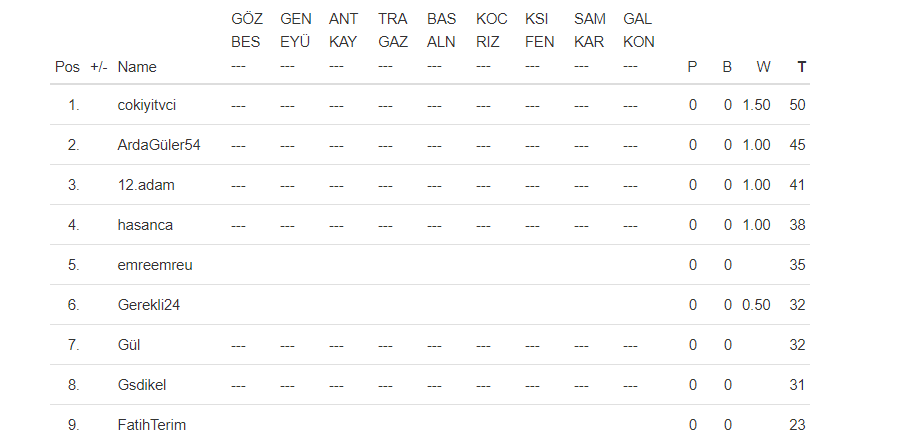Click the Pos column header
Viewport: 902px width, 439px height.
[x=67, y=67]
